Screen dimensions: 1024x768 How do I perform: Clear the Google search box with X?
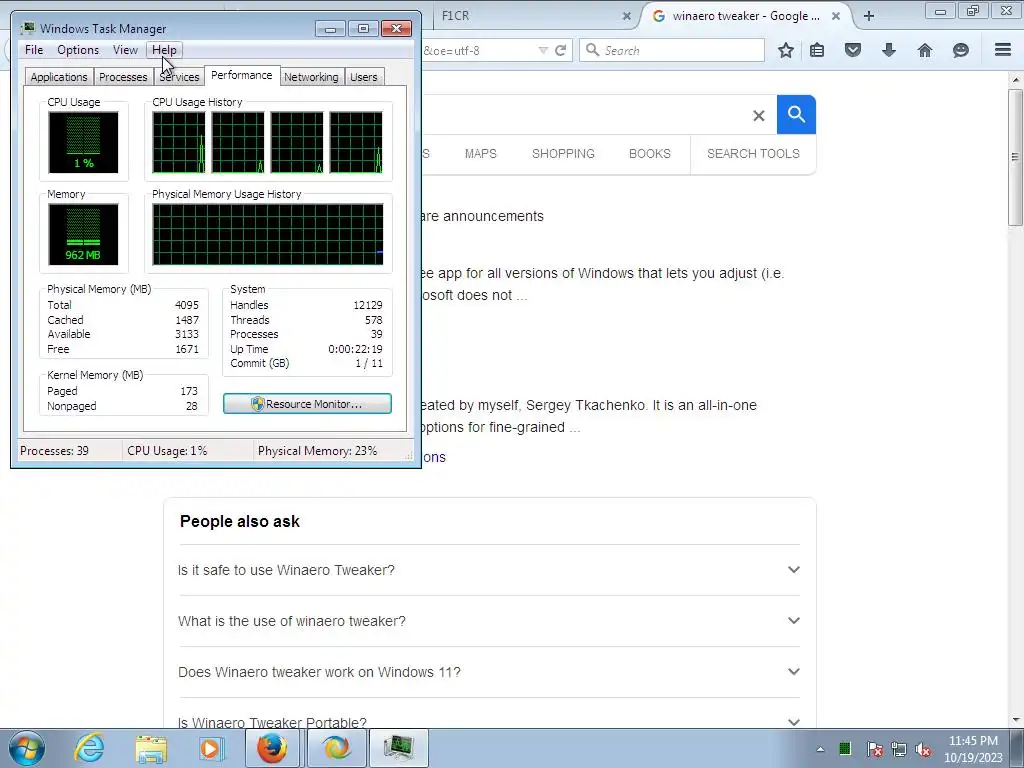pyautogui.click(x=758, y=116)
